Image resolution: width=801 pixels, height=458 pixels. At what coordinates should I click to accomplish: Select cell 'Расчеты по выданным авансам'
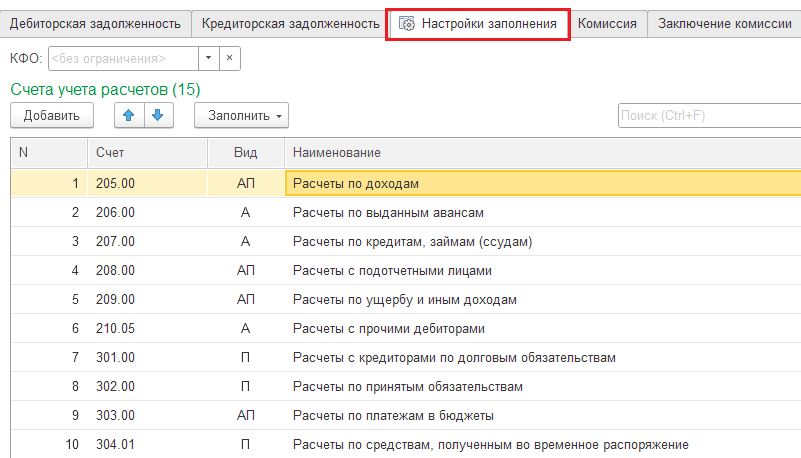[x=543, y=212]
